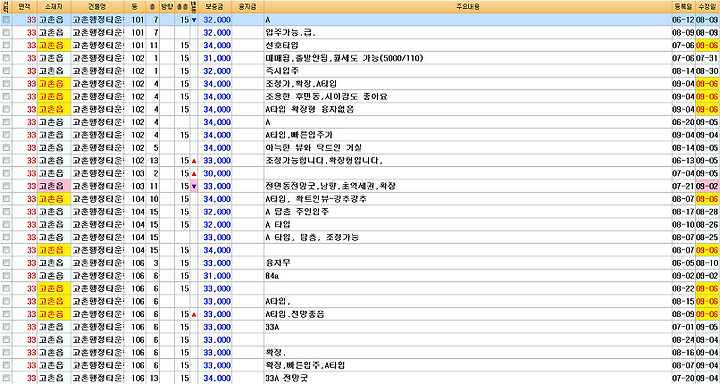Click the 건물명 column header
720x384 pixels.
[97, 7]
